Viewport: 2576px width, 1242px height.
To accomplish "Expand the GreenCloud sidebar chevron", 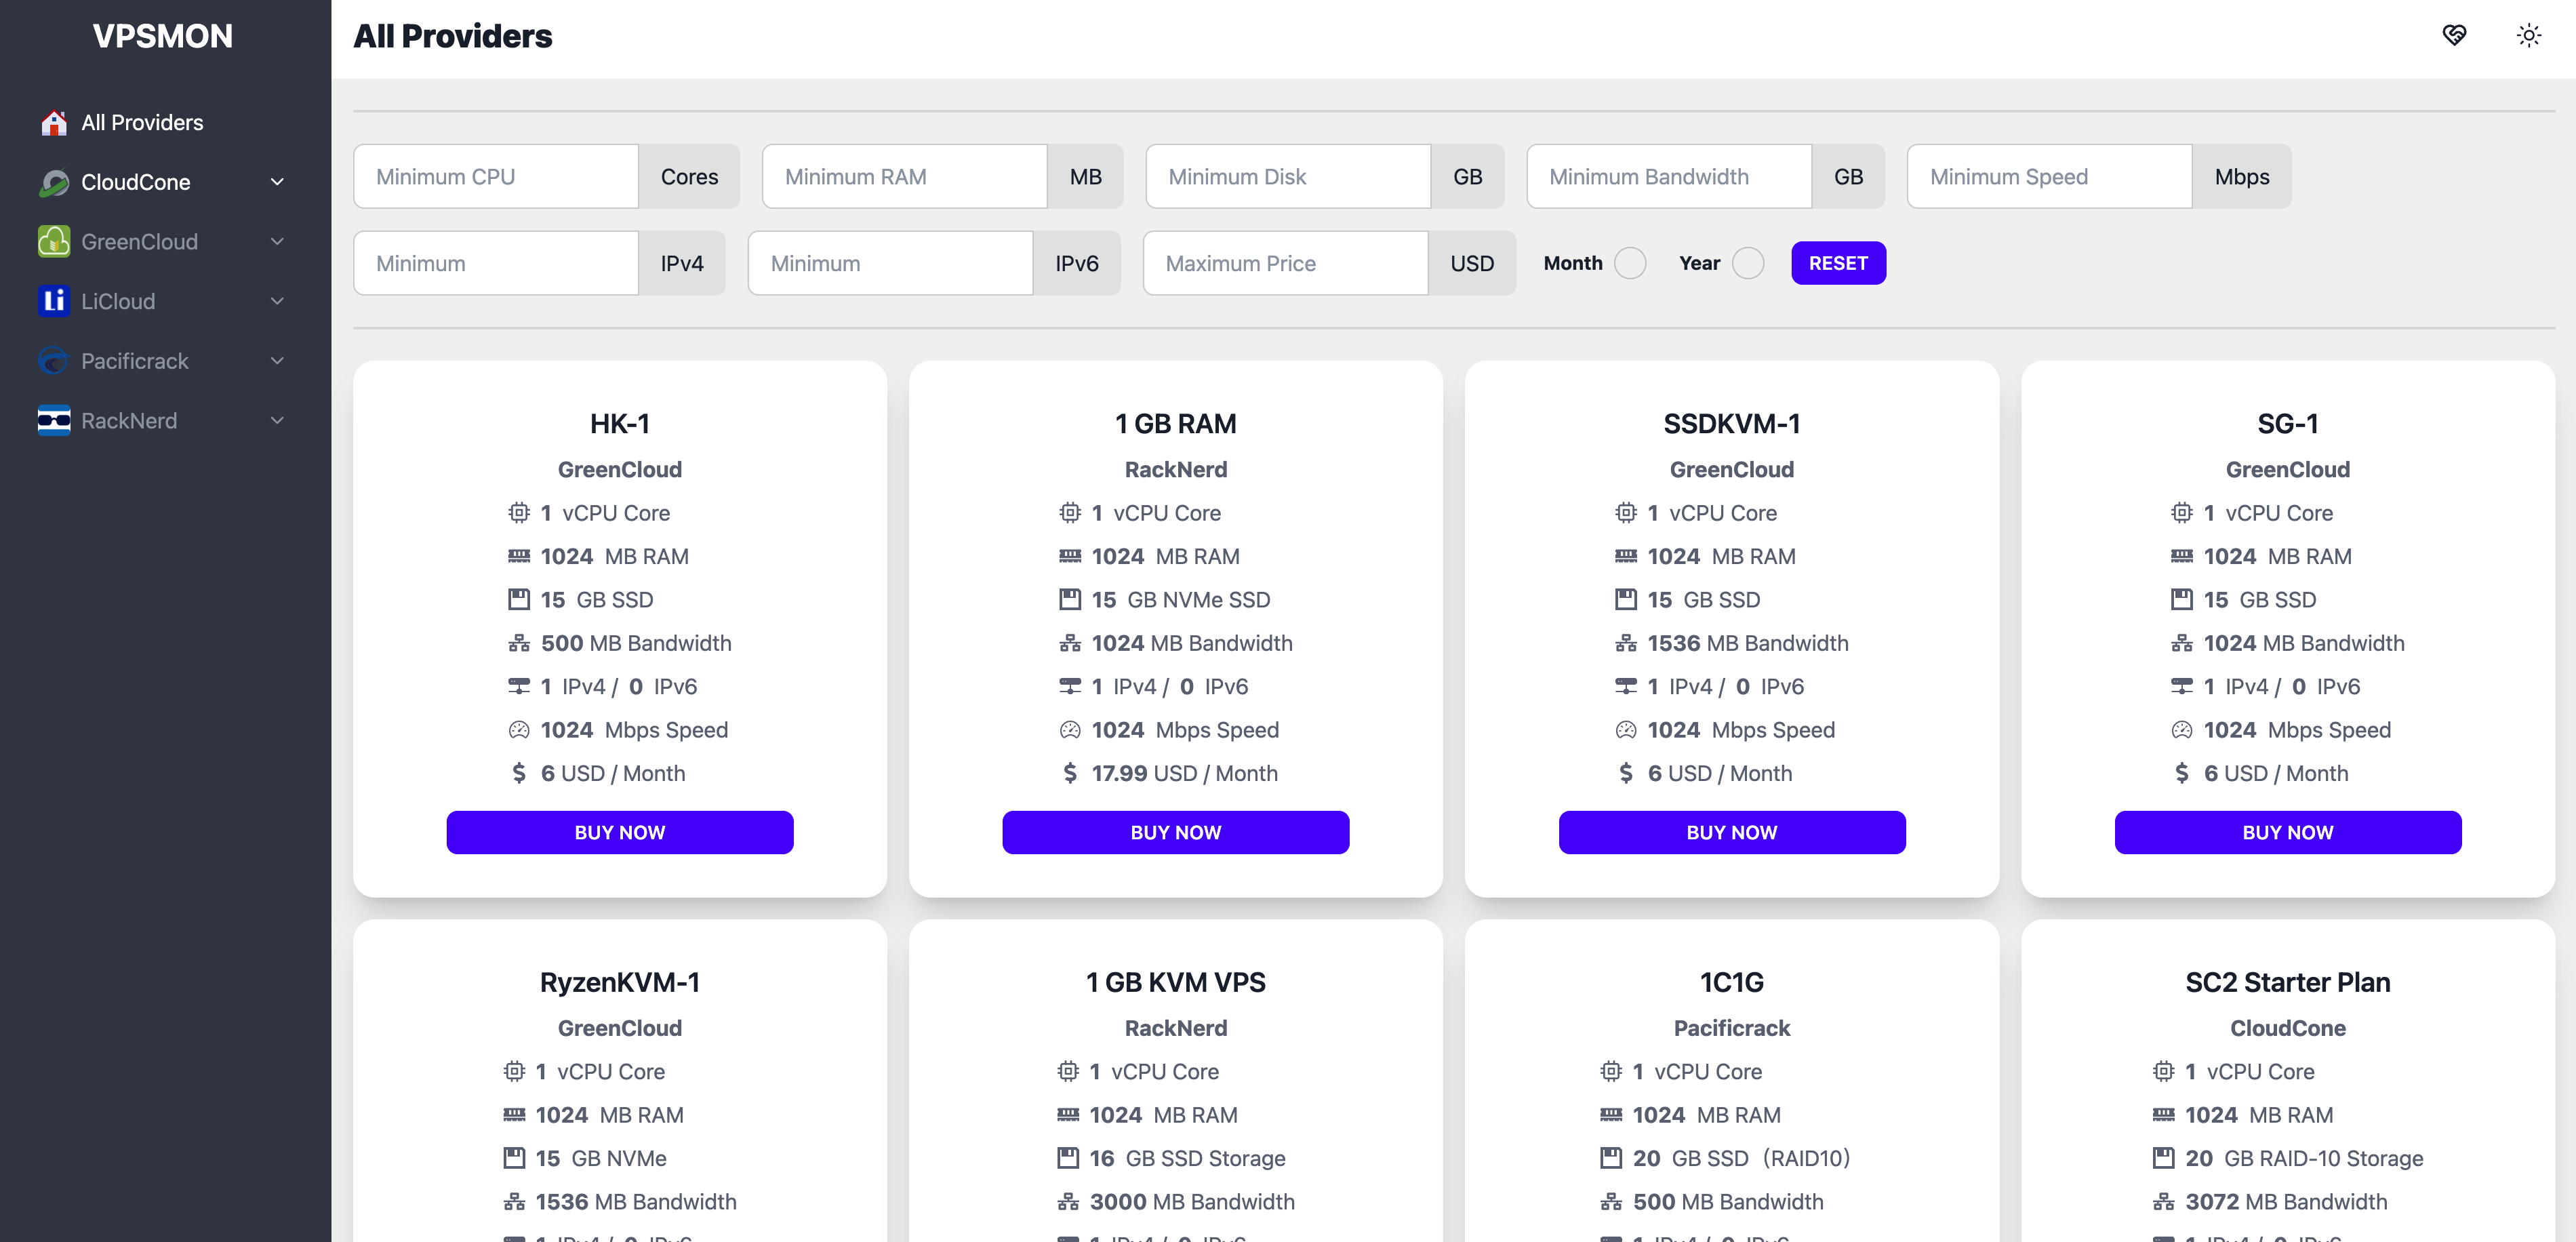I will 277,241.
